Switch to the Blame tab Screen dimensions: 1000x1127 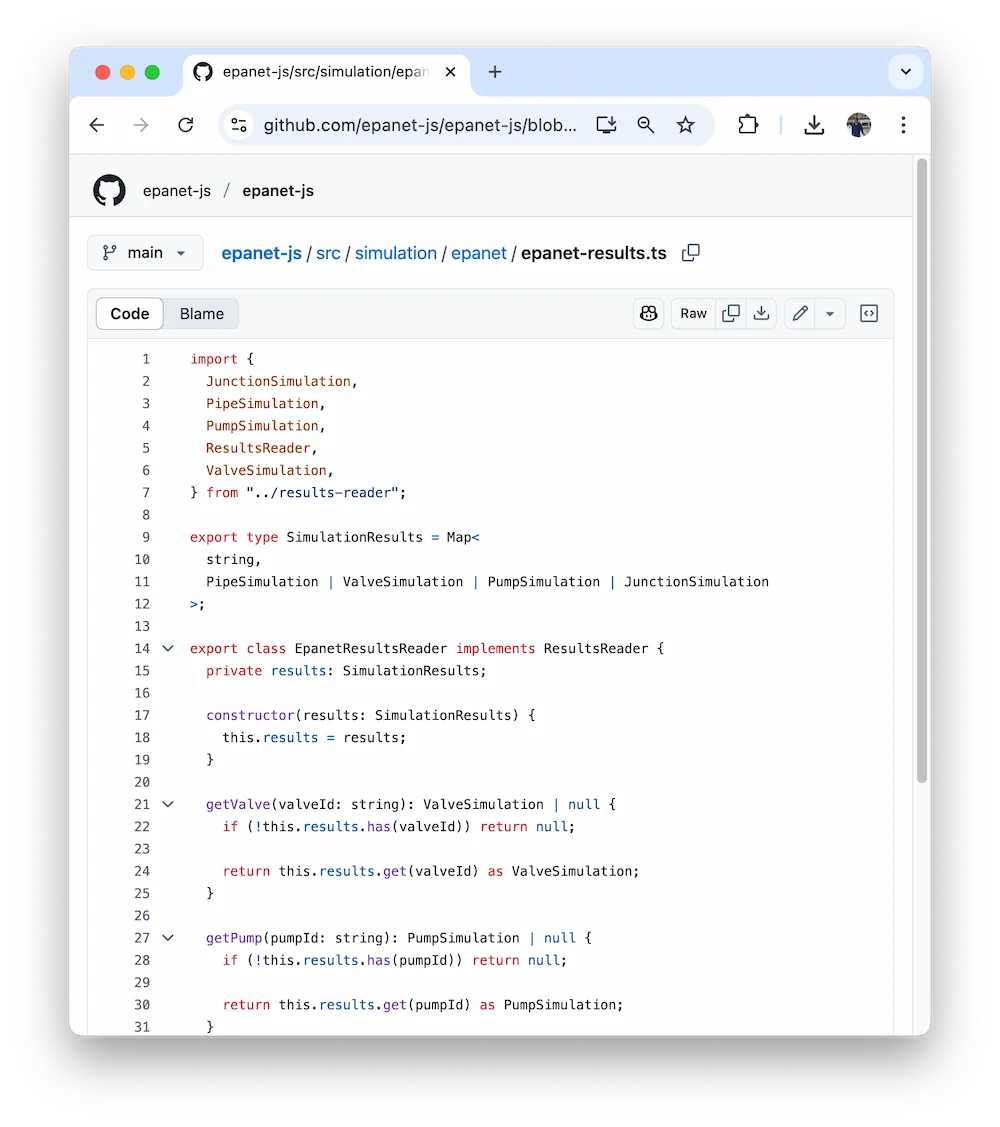pyautogui.click(x=200, y=313)
